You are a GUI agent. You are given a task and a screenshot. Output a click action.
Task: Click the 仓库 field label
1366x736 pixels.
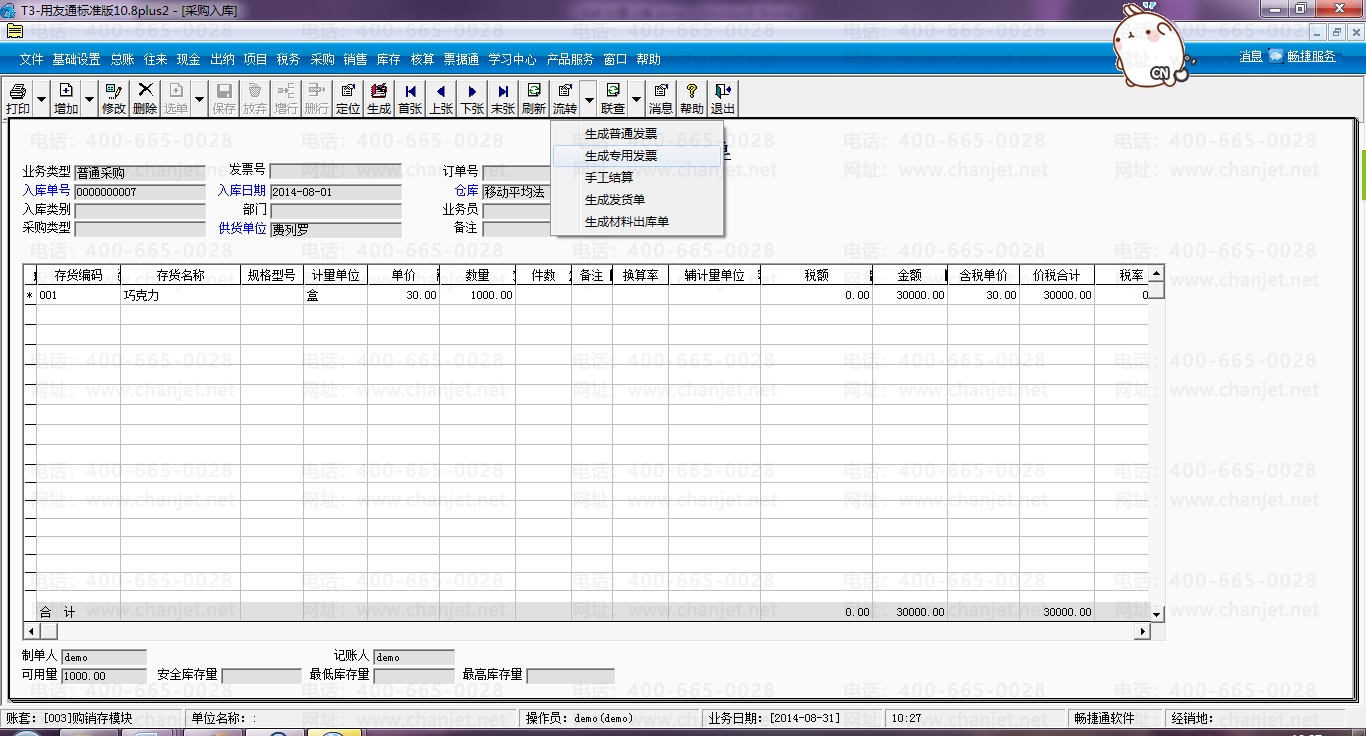pyautogui.click(x=467, y=191)
